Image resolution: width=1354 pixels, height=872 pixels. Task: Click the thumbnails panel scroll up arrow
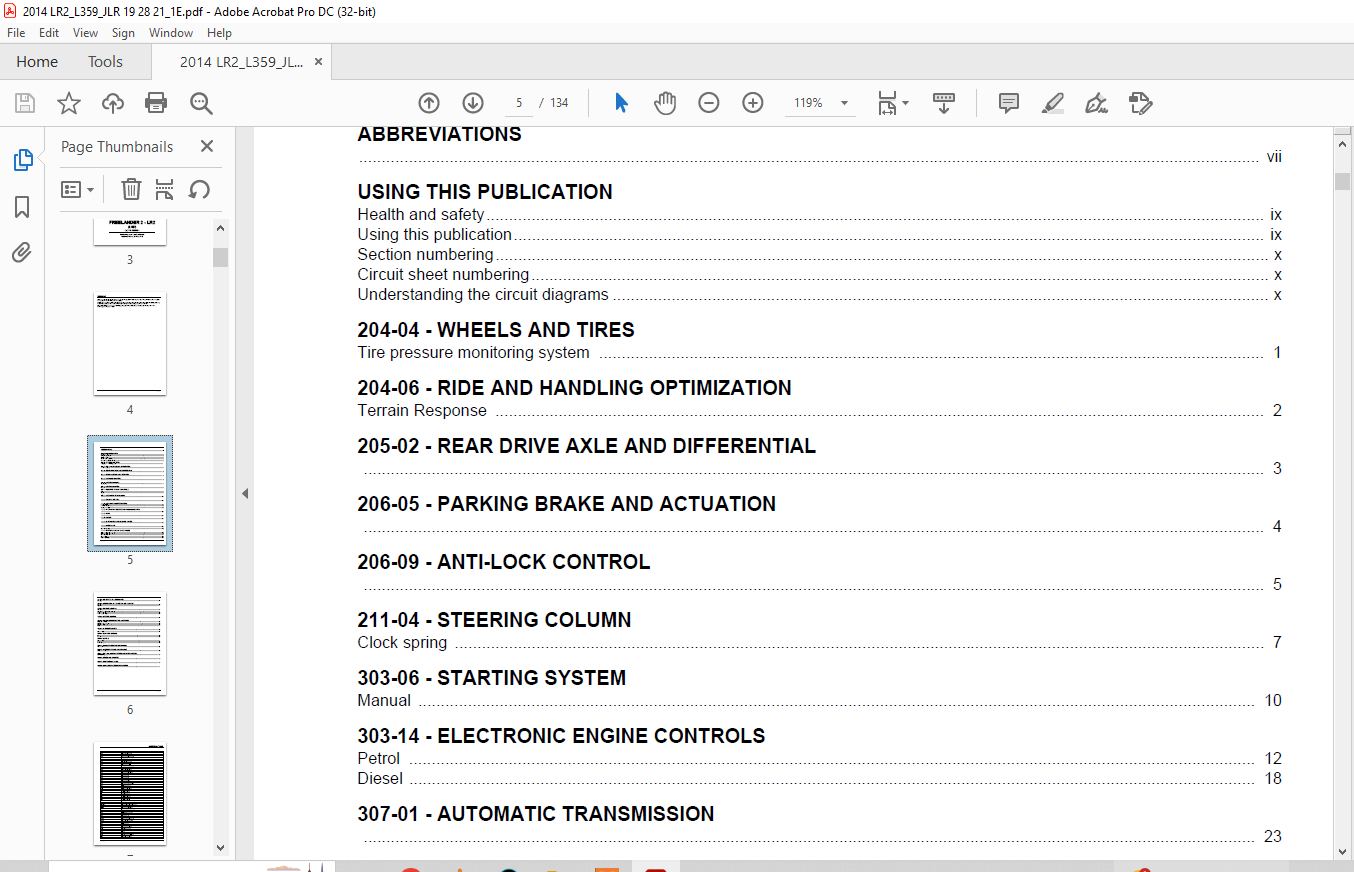point(221,229)
